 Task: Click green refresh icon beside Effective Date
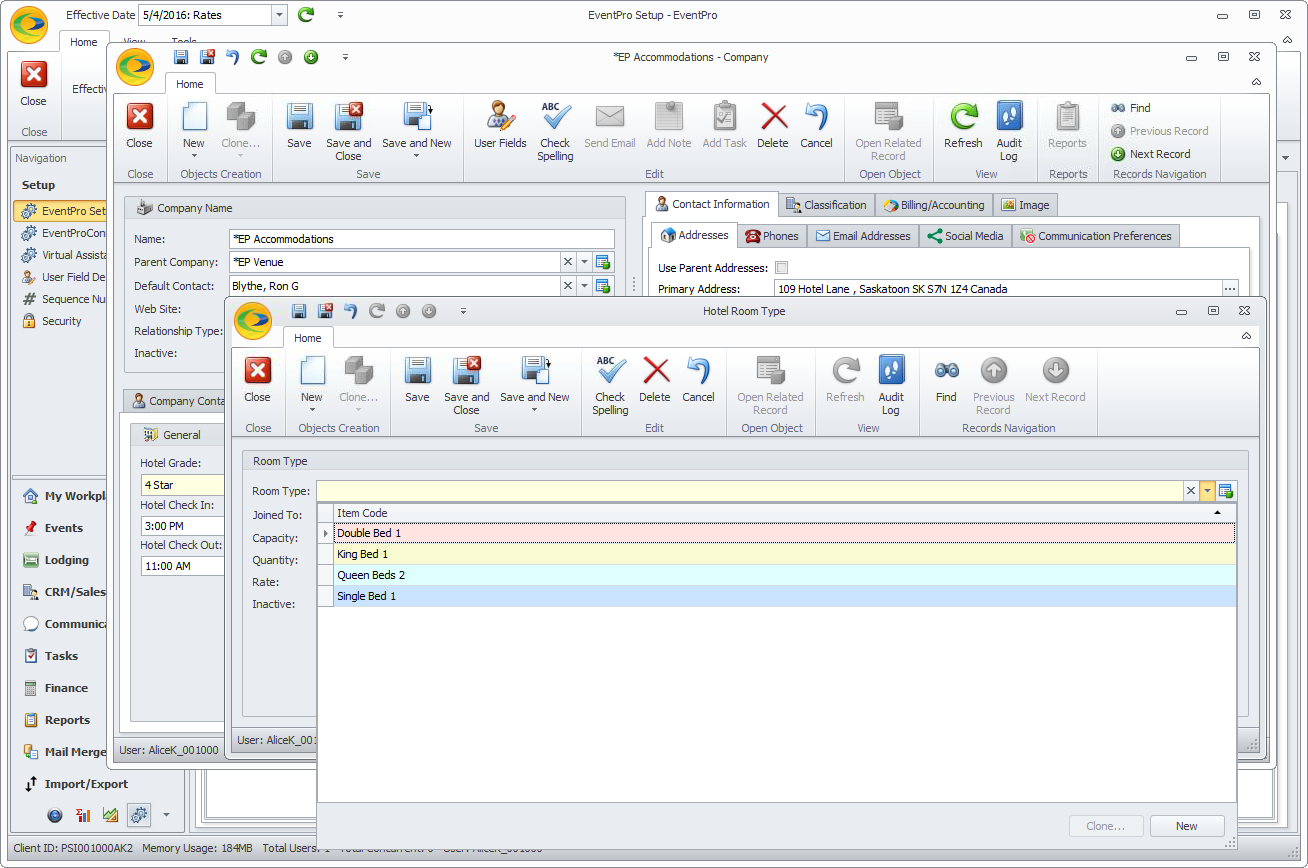point(306,15)
